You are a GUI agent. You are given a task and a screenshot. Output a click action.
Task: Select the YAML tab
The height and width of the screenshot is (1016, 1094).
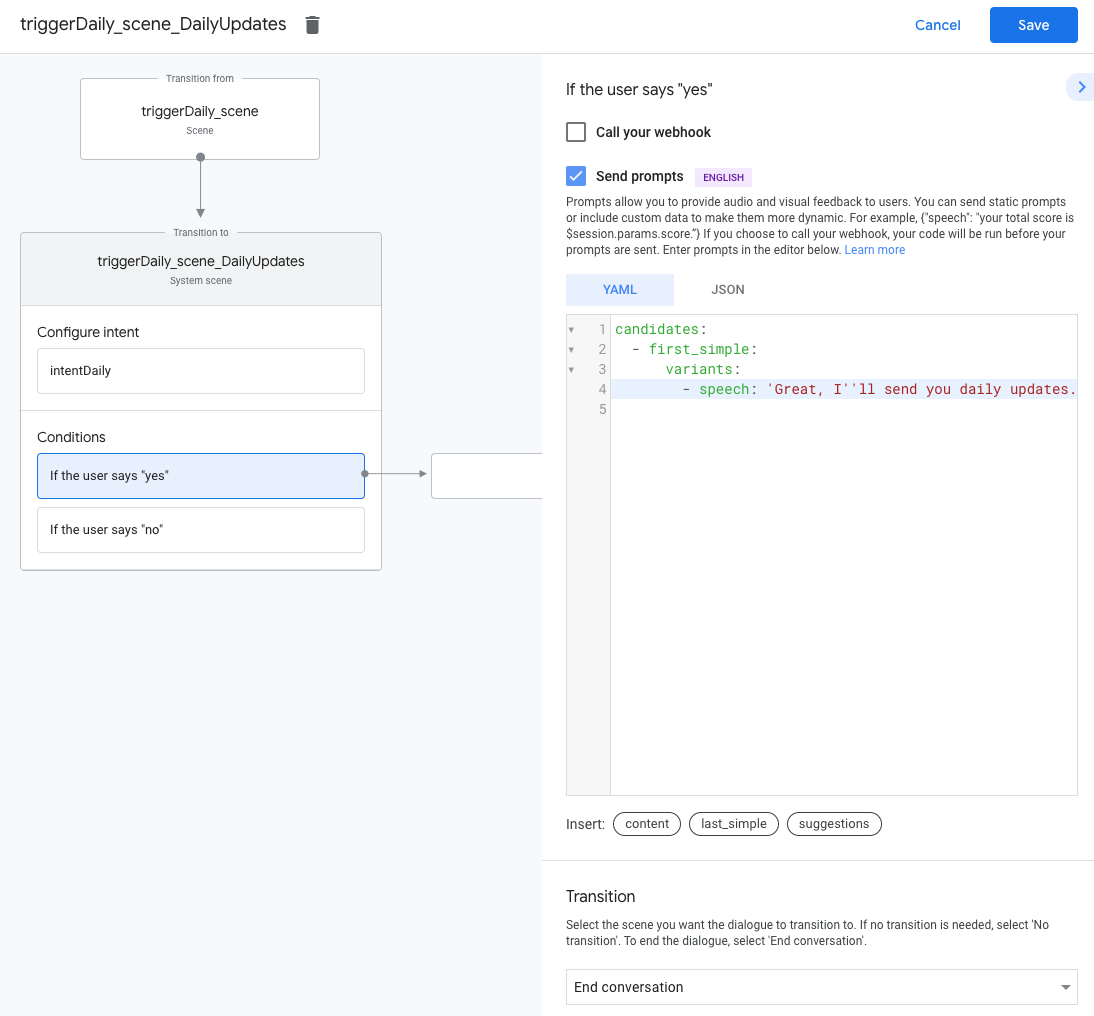click(x=620, y=290)
